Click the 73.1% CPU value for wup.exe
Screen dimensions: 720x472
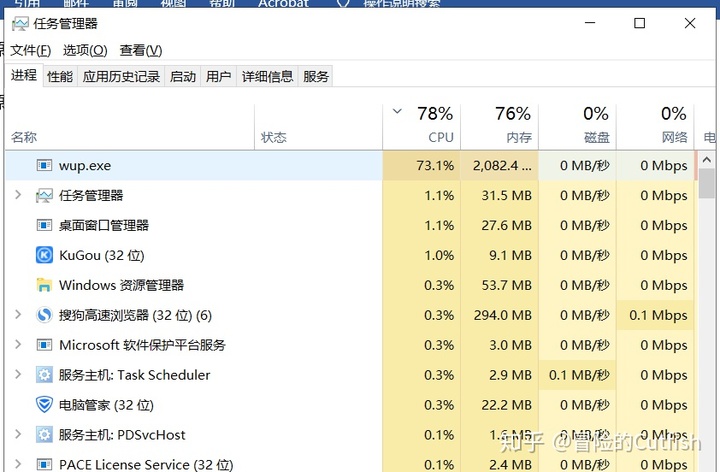(x=435, y=165)
